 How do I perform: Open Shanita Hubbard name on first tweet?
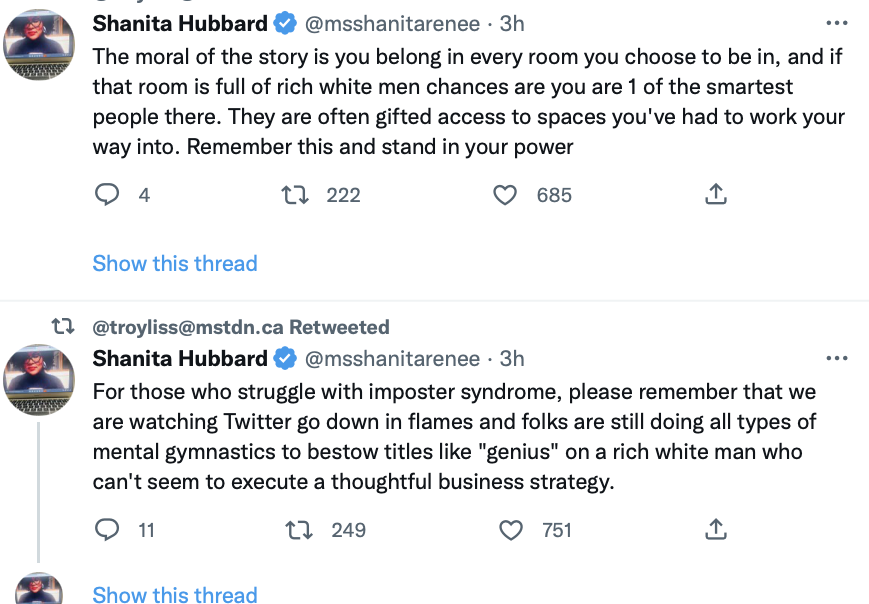click(x=180, y=24)
